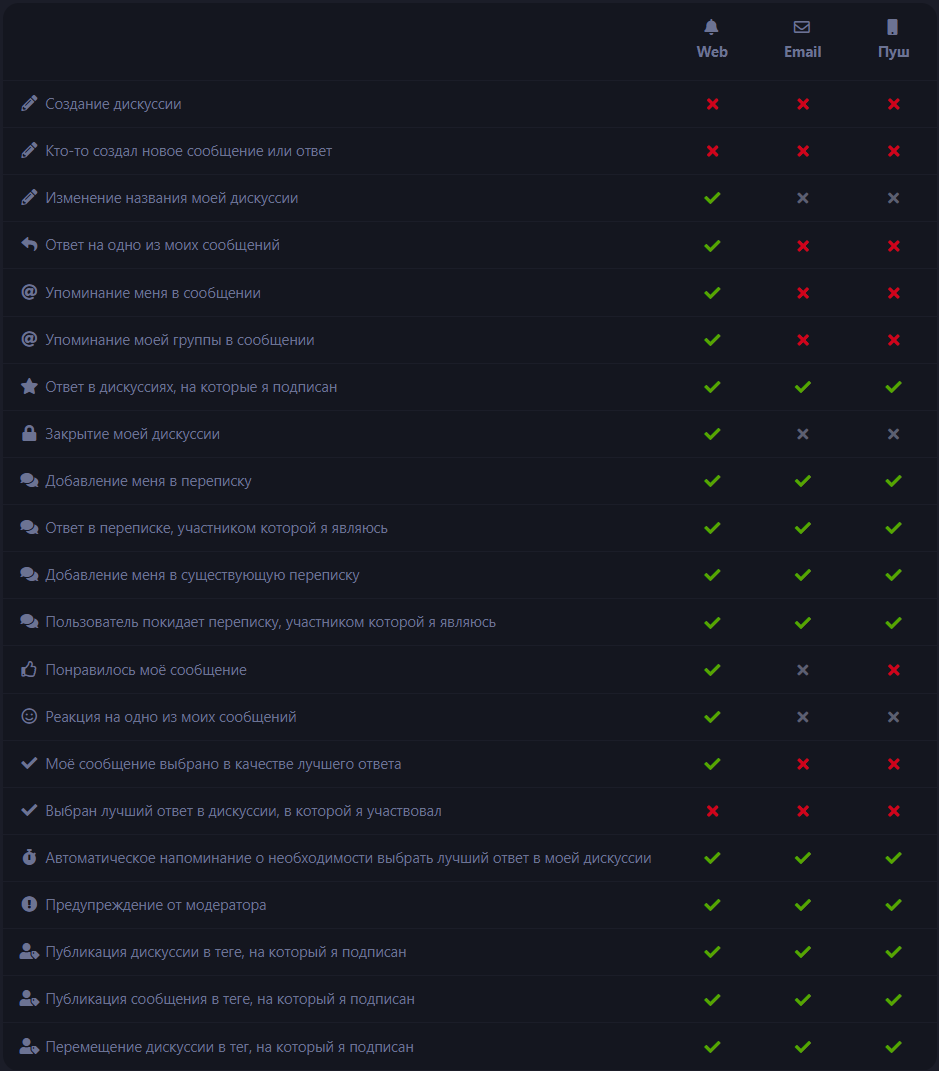Click the lock icon beside Закрытие моей дискуссии

click(29, 434)
